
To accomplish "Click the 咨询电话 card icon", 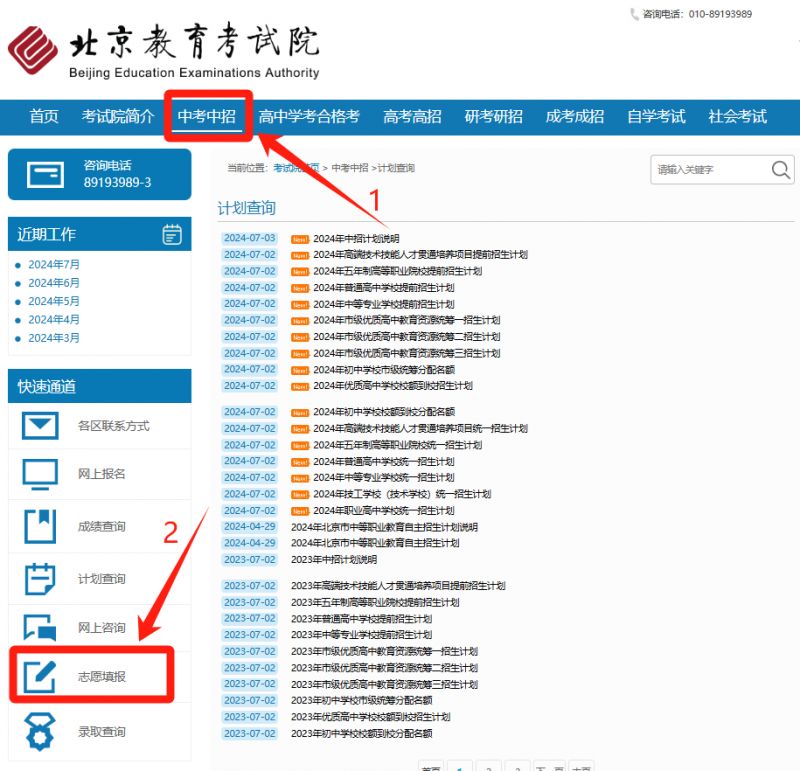I will (45, 175).
